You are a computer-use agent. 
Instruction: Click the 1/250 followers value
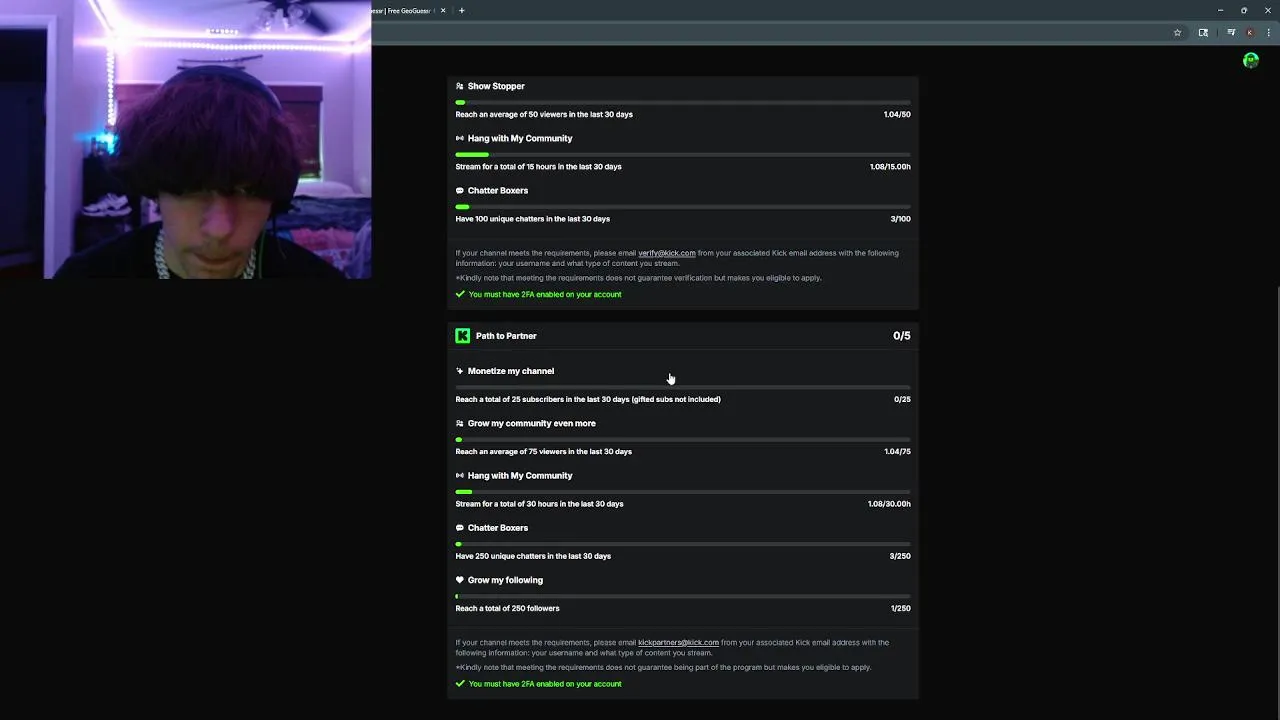901,608
